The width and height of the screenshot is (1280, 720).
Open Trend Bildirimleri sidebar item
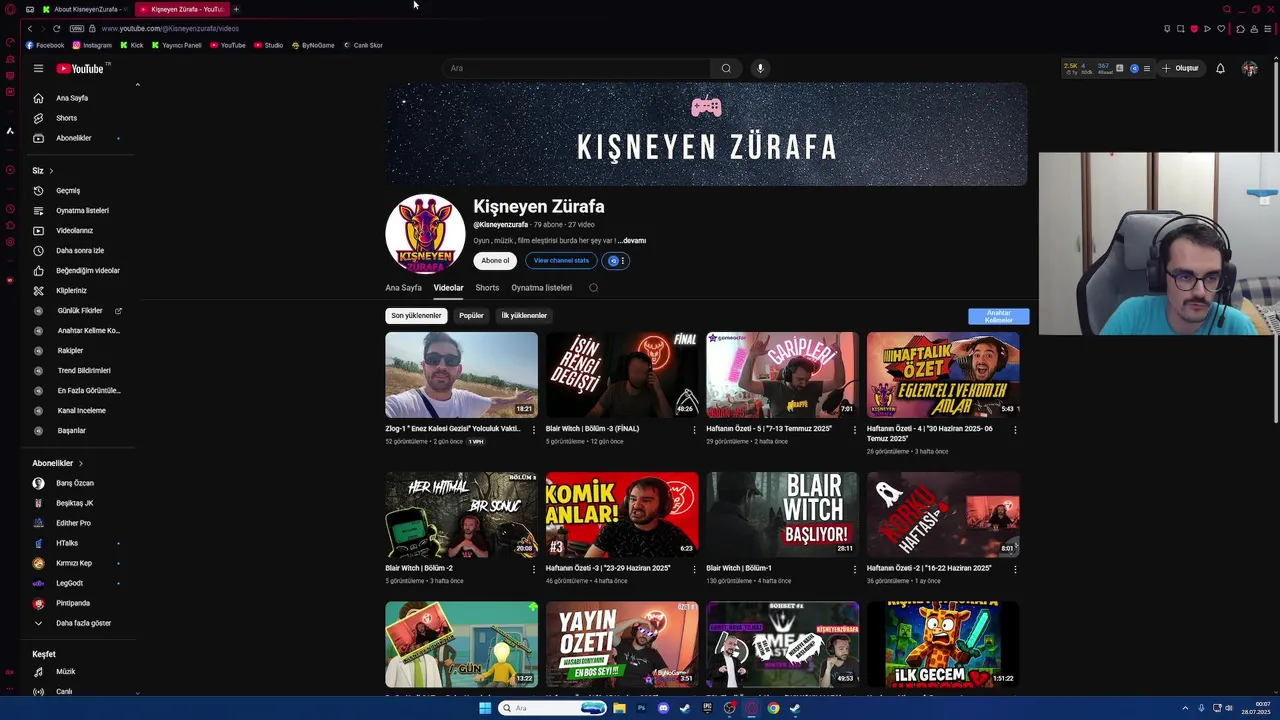(x=84, y=370)
